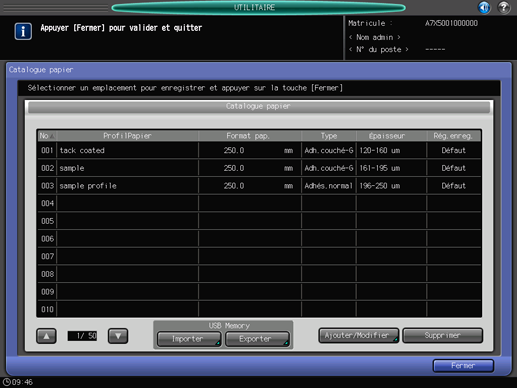Click the 161-195 um thickness cell

click(391, 168)
